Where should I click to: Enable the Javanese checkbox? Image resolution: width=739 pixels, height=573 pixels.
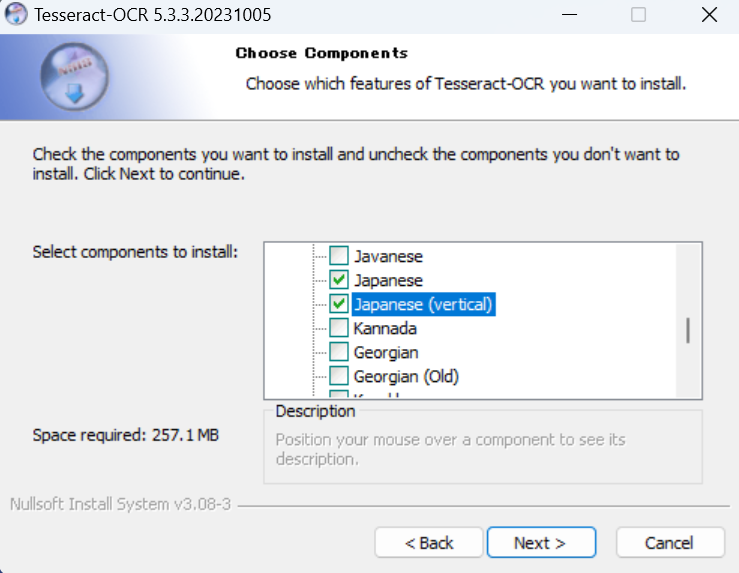point(339,256)
